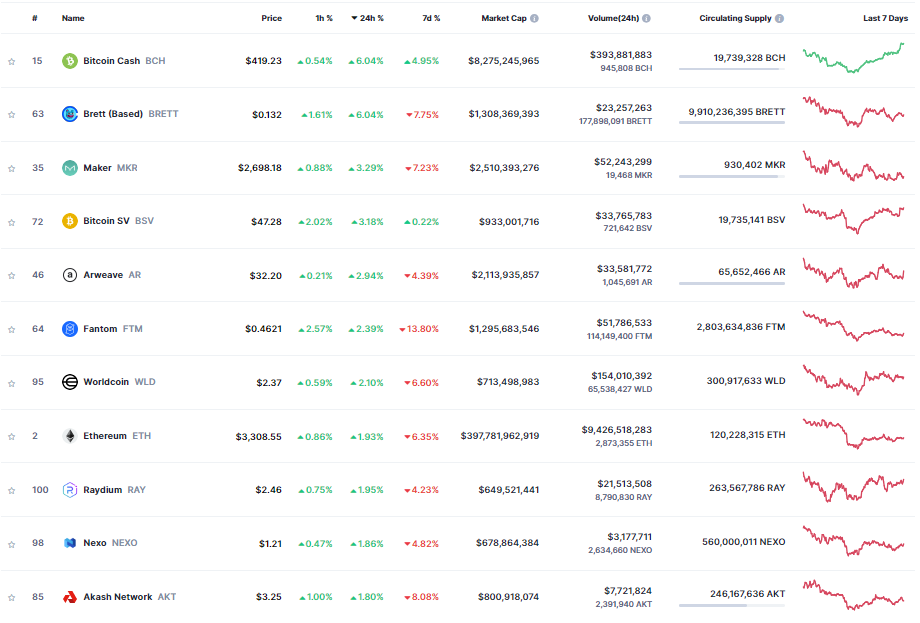Open the Ethereum ETH coin page

(117, 436)
